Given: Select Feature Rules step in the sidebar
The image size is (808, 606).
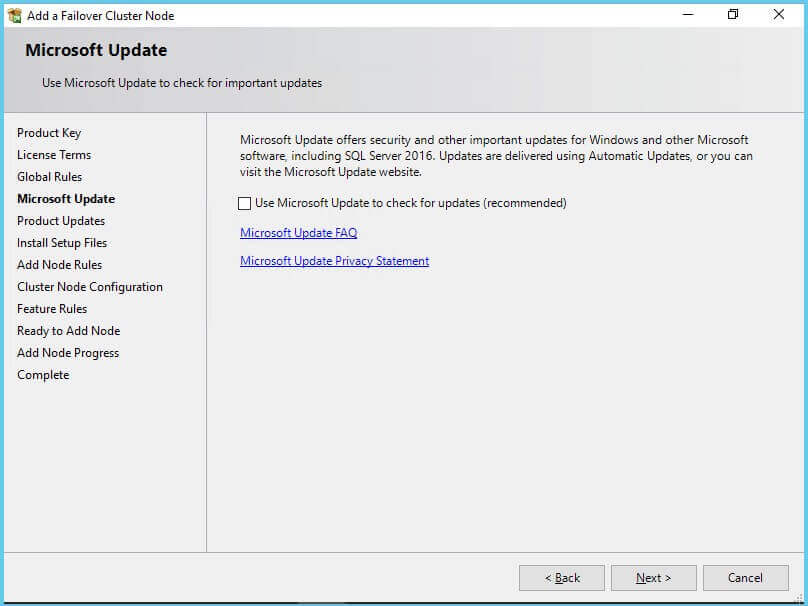Looking at the screenshot, I should [52, 309].
